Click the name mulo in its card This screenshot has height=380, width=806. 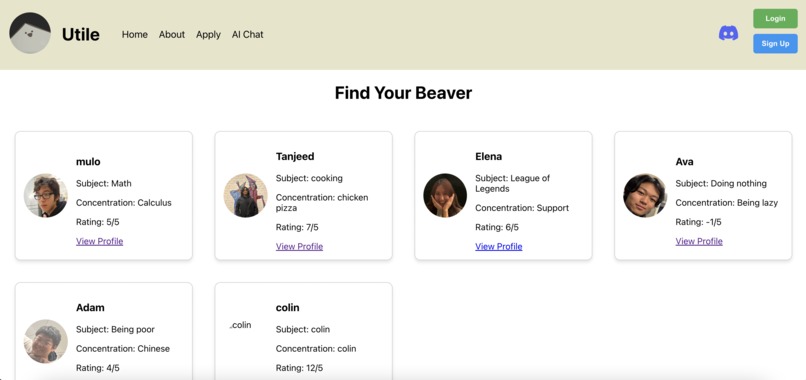(88, 161)
